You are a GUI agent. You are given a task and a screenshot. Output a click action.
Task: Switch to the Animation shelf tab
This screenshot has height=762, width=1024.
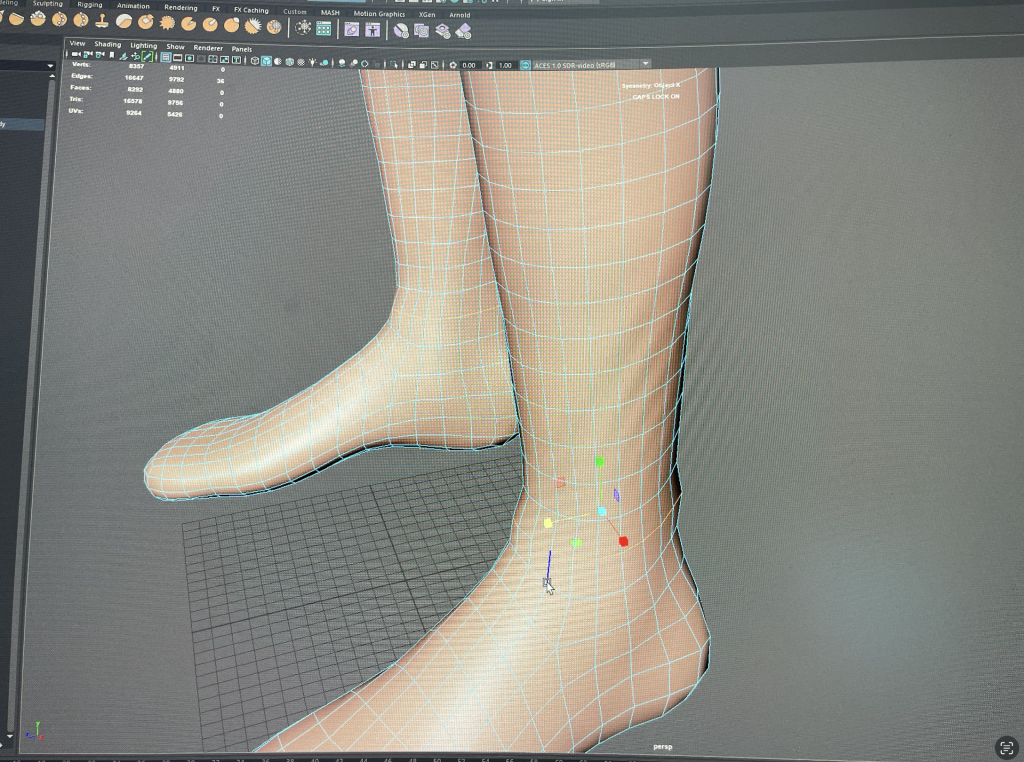133,6
